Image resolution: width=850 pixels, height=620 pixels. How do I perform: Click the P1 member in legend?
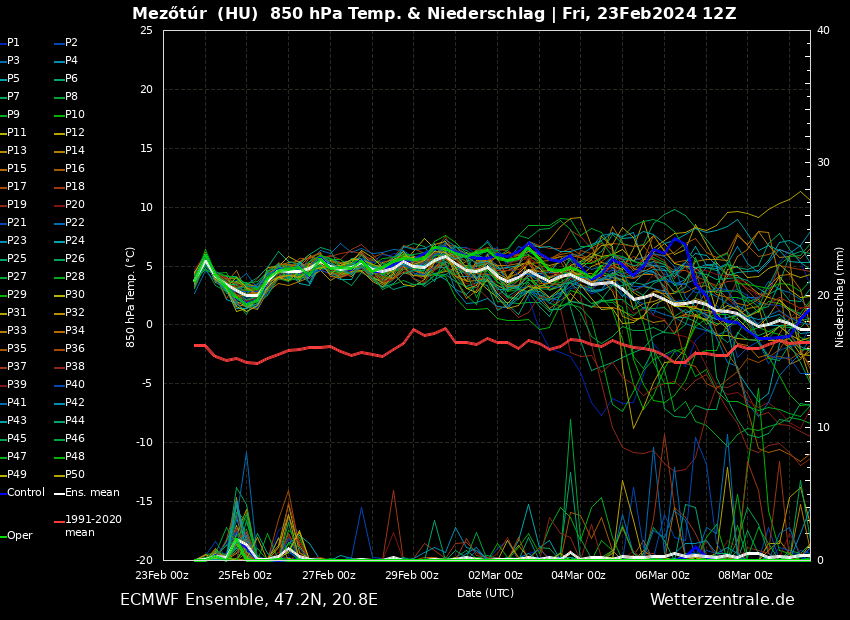(x=13, y=43)
